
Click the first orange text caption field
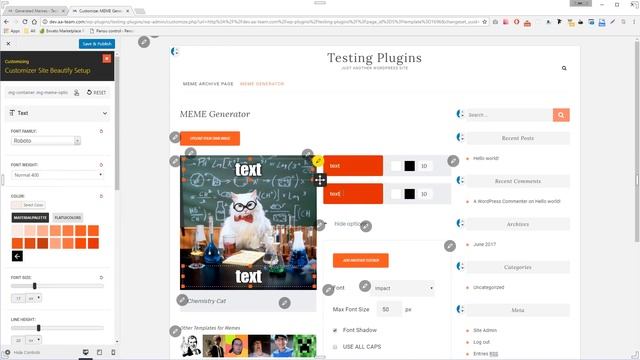click(353, 166)
